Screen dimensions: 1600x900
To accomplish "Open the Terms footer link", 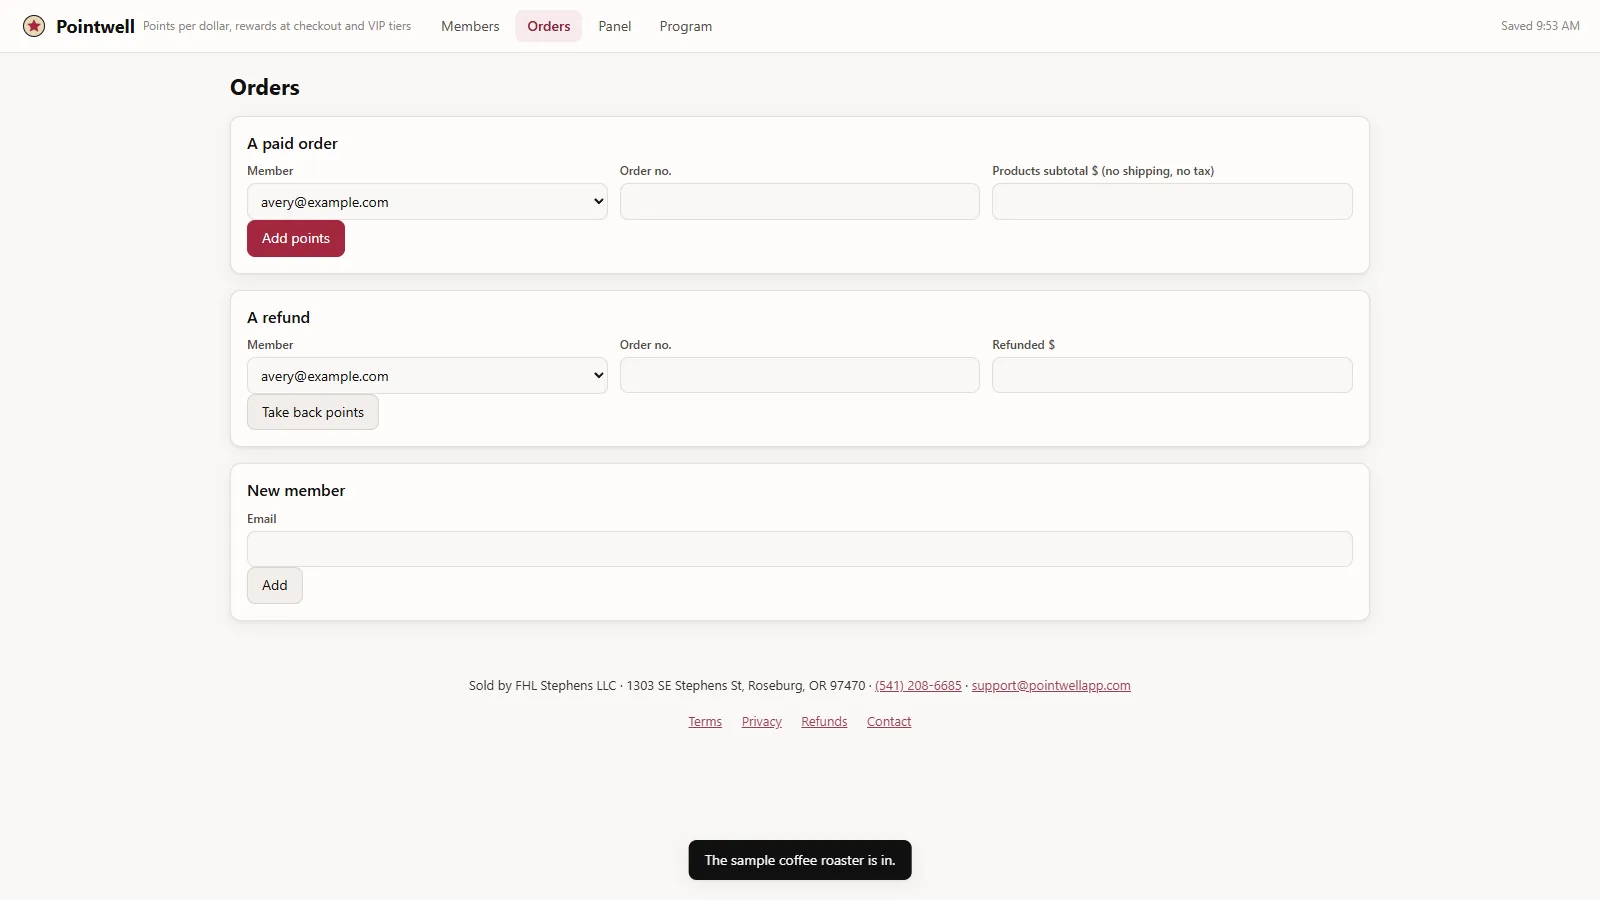I will tap(705, 721).
